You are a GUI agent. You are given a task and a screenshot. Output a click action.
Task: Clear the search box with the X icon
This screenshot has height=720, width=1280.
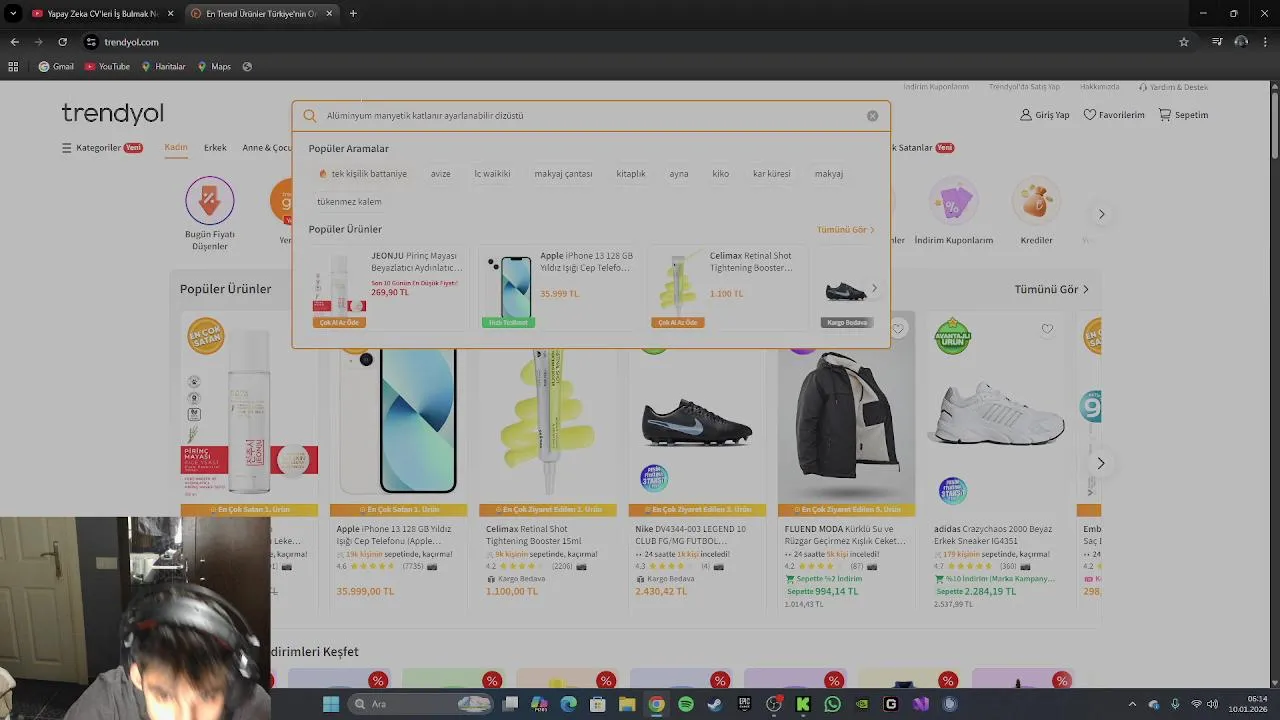(x=872, y=116)
